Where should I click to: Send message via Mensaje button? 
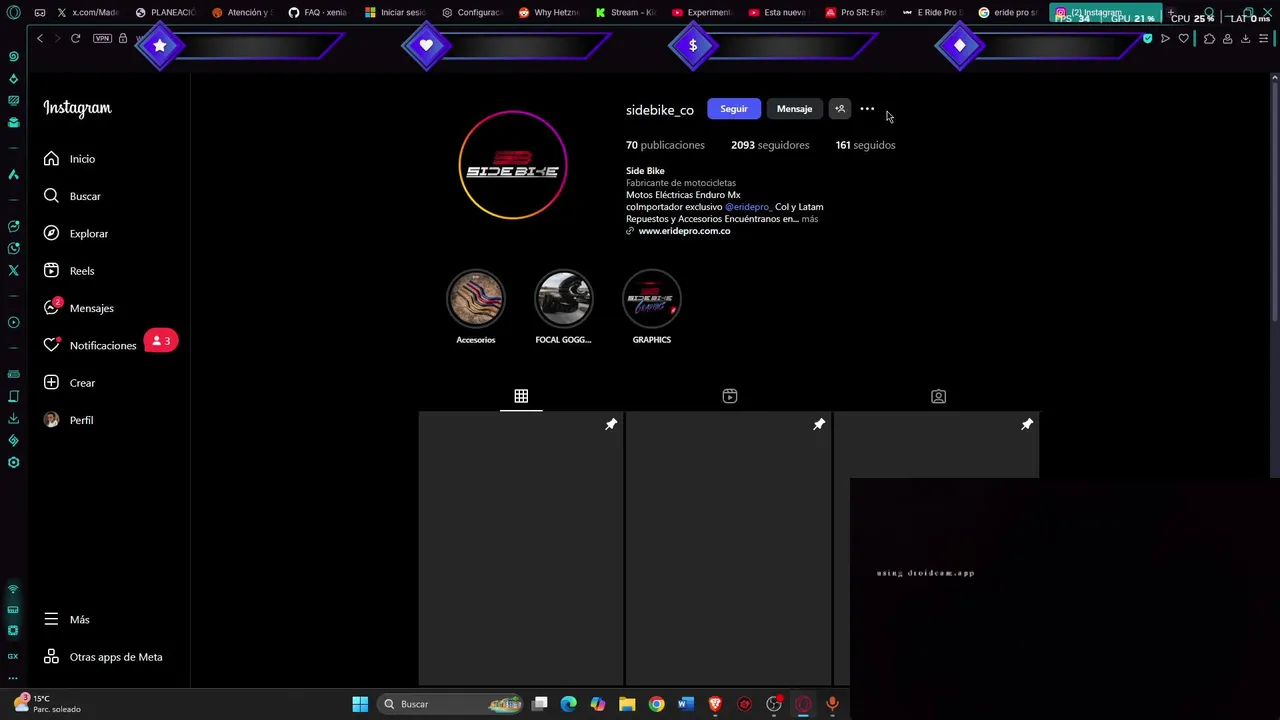[x=794, y=109]
